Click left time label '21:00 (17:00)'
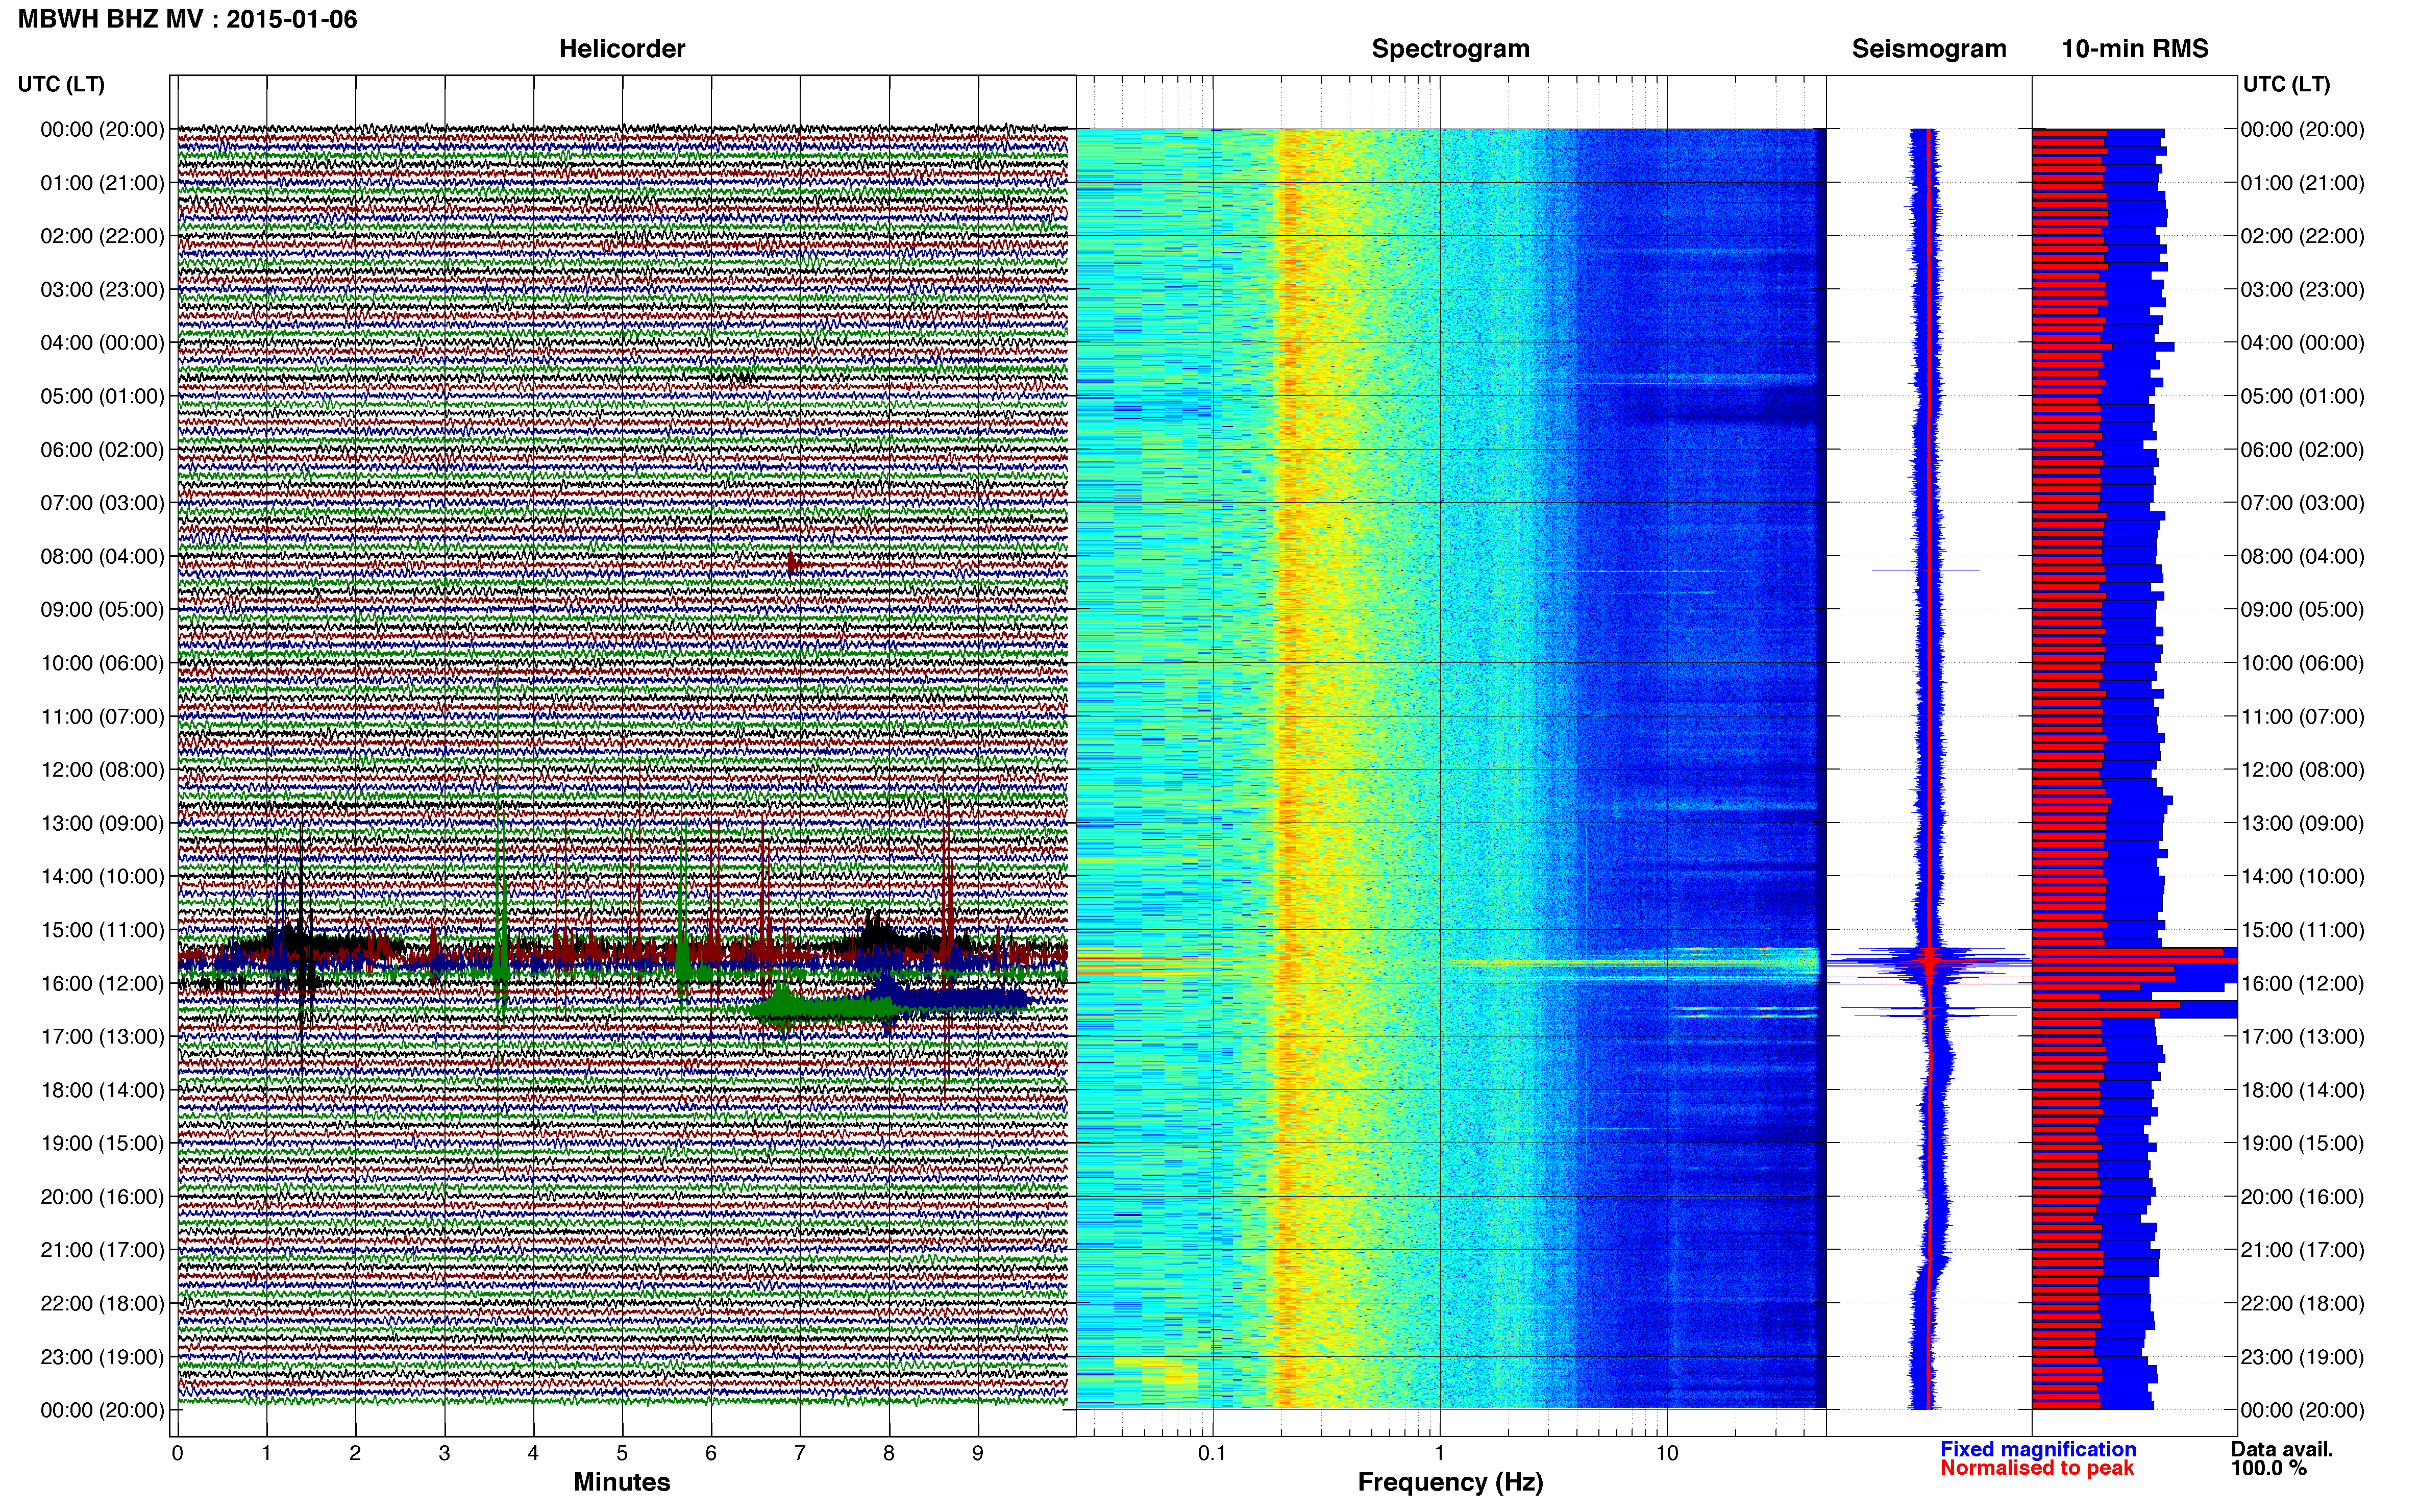 click(102, 1250)
